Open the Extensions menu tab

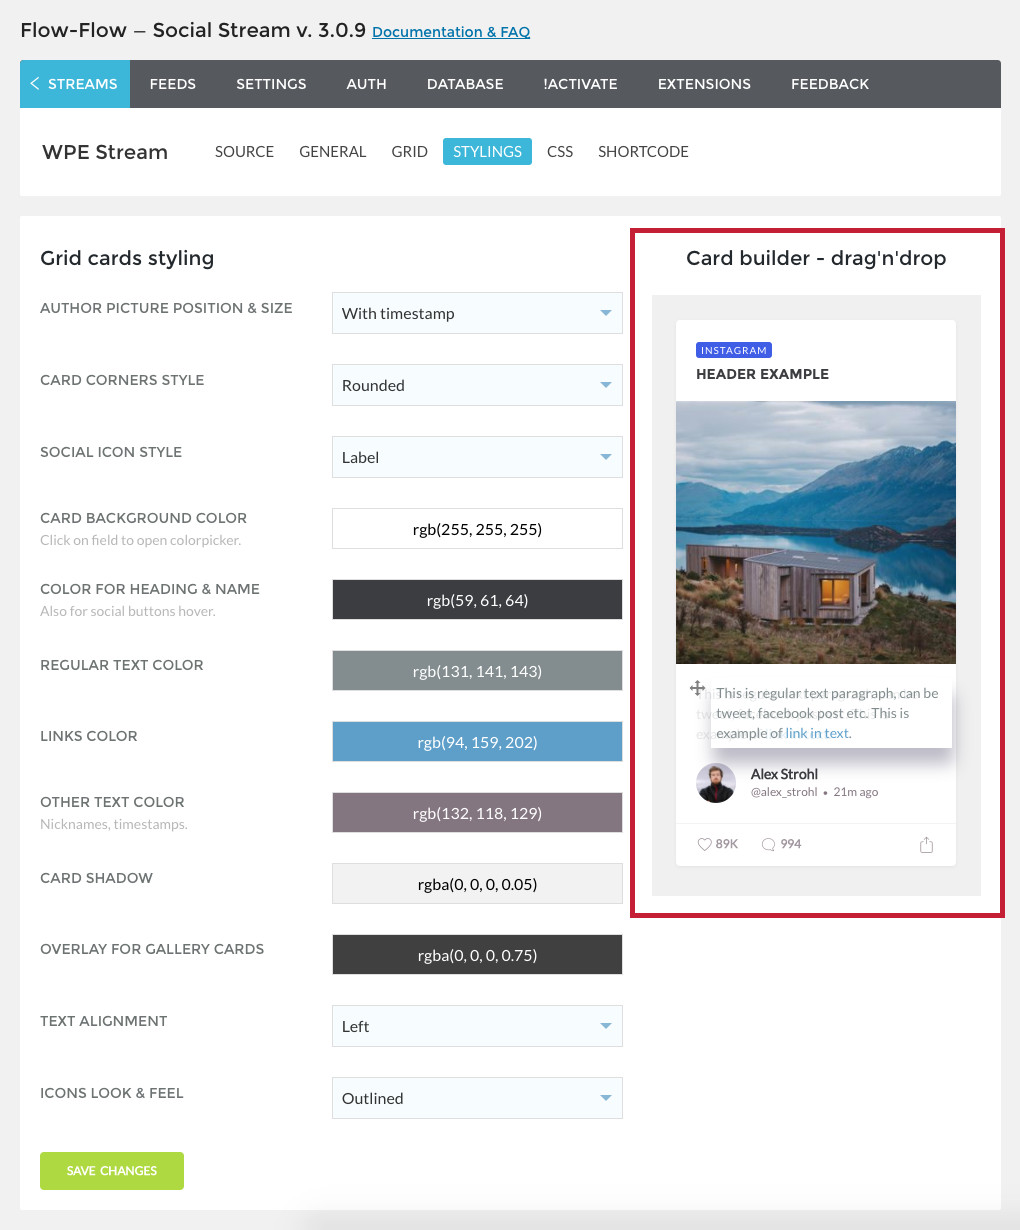pyautogui.click(x=704, y=84)
